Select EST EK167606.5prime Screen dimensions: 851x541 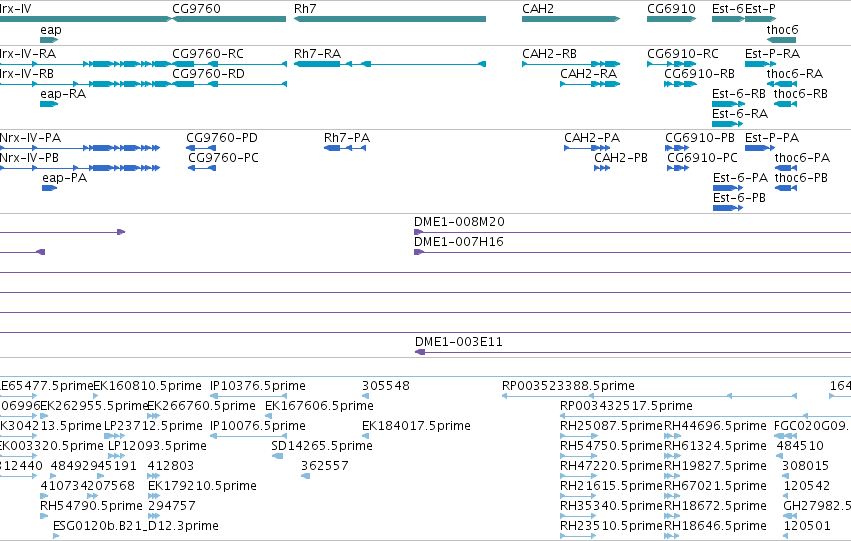(x=269, y=416)
